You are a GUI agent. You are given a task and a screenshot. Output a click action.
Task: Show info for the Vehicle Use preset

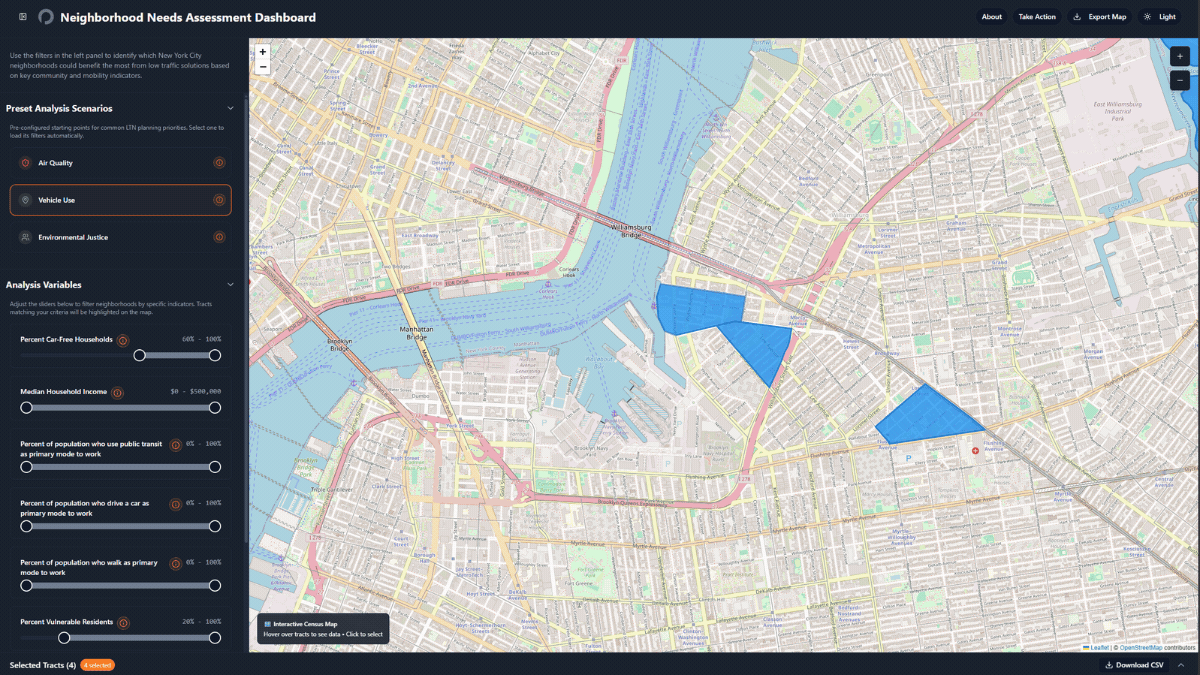pos(219,200)
